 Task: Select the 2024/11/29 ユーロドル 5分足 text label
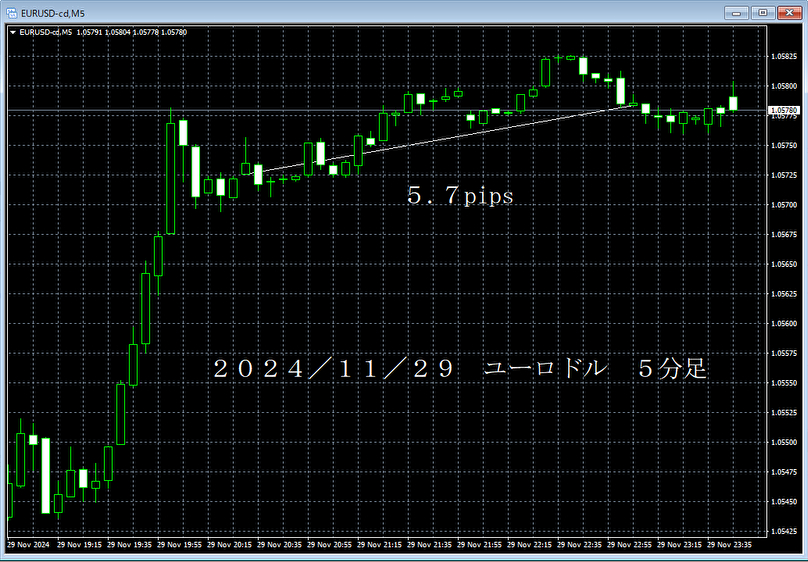coord(460,369)
